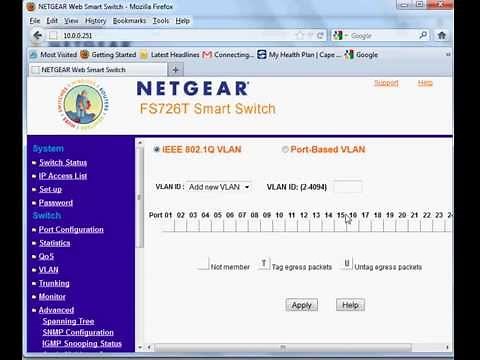Open SNMP Configuration page

(78, 332)
